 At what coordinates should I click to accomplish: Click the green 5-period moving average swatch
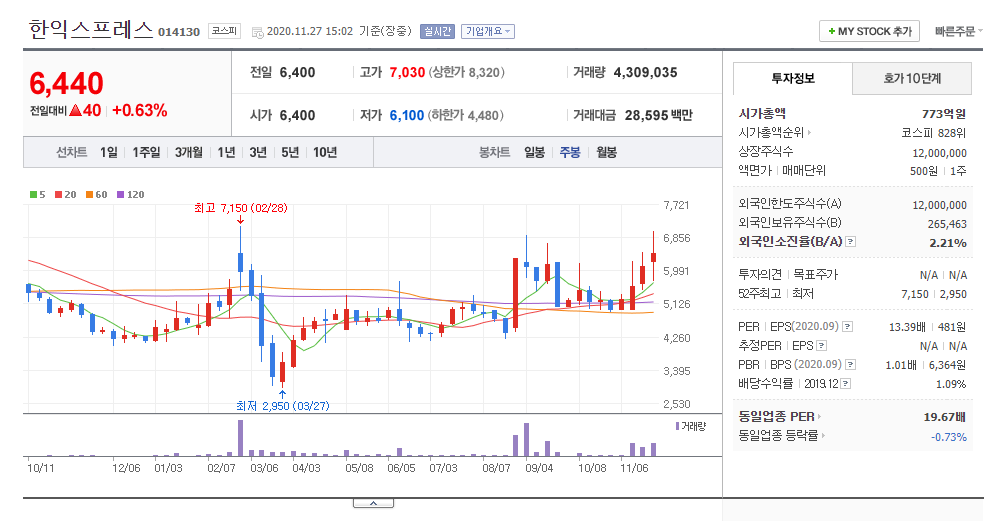coord(33,195)
